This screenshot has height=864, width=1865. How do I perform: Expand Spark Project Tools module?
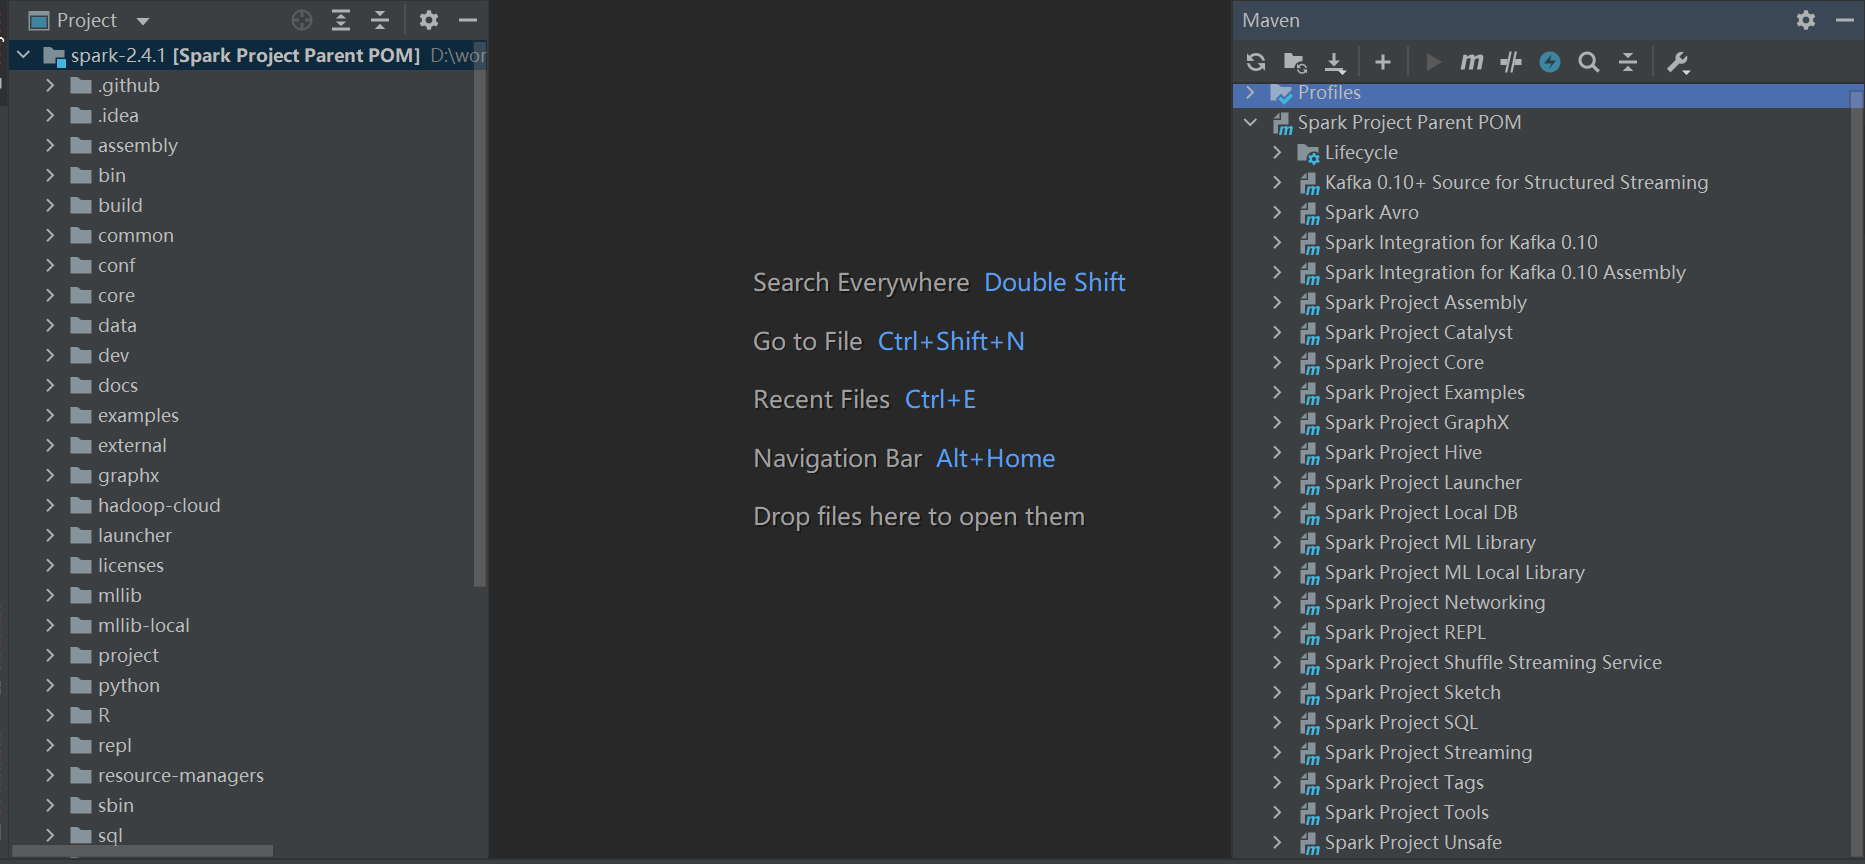click(1277, 812)
